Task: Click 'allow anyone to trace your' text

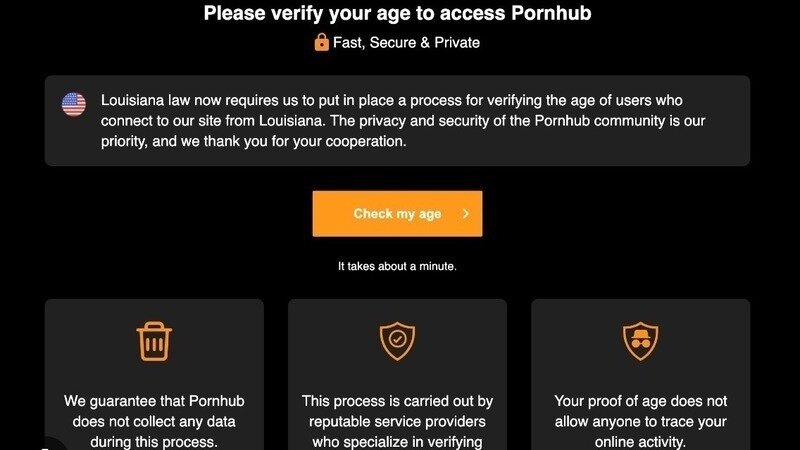Action: tap(641, 421)
